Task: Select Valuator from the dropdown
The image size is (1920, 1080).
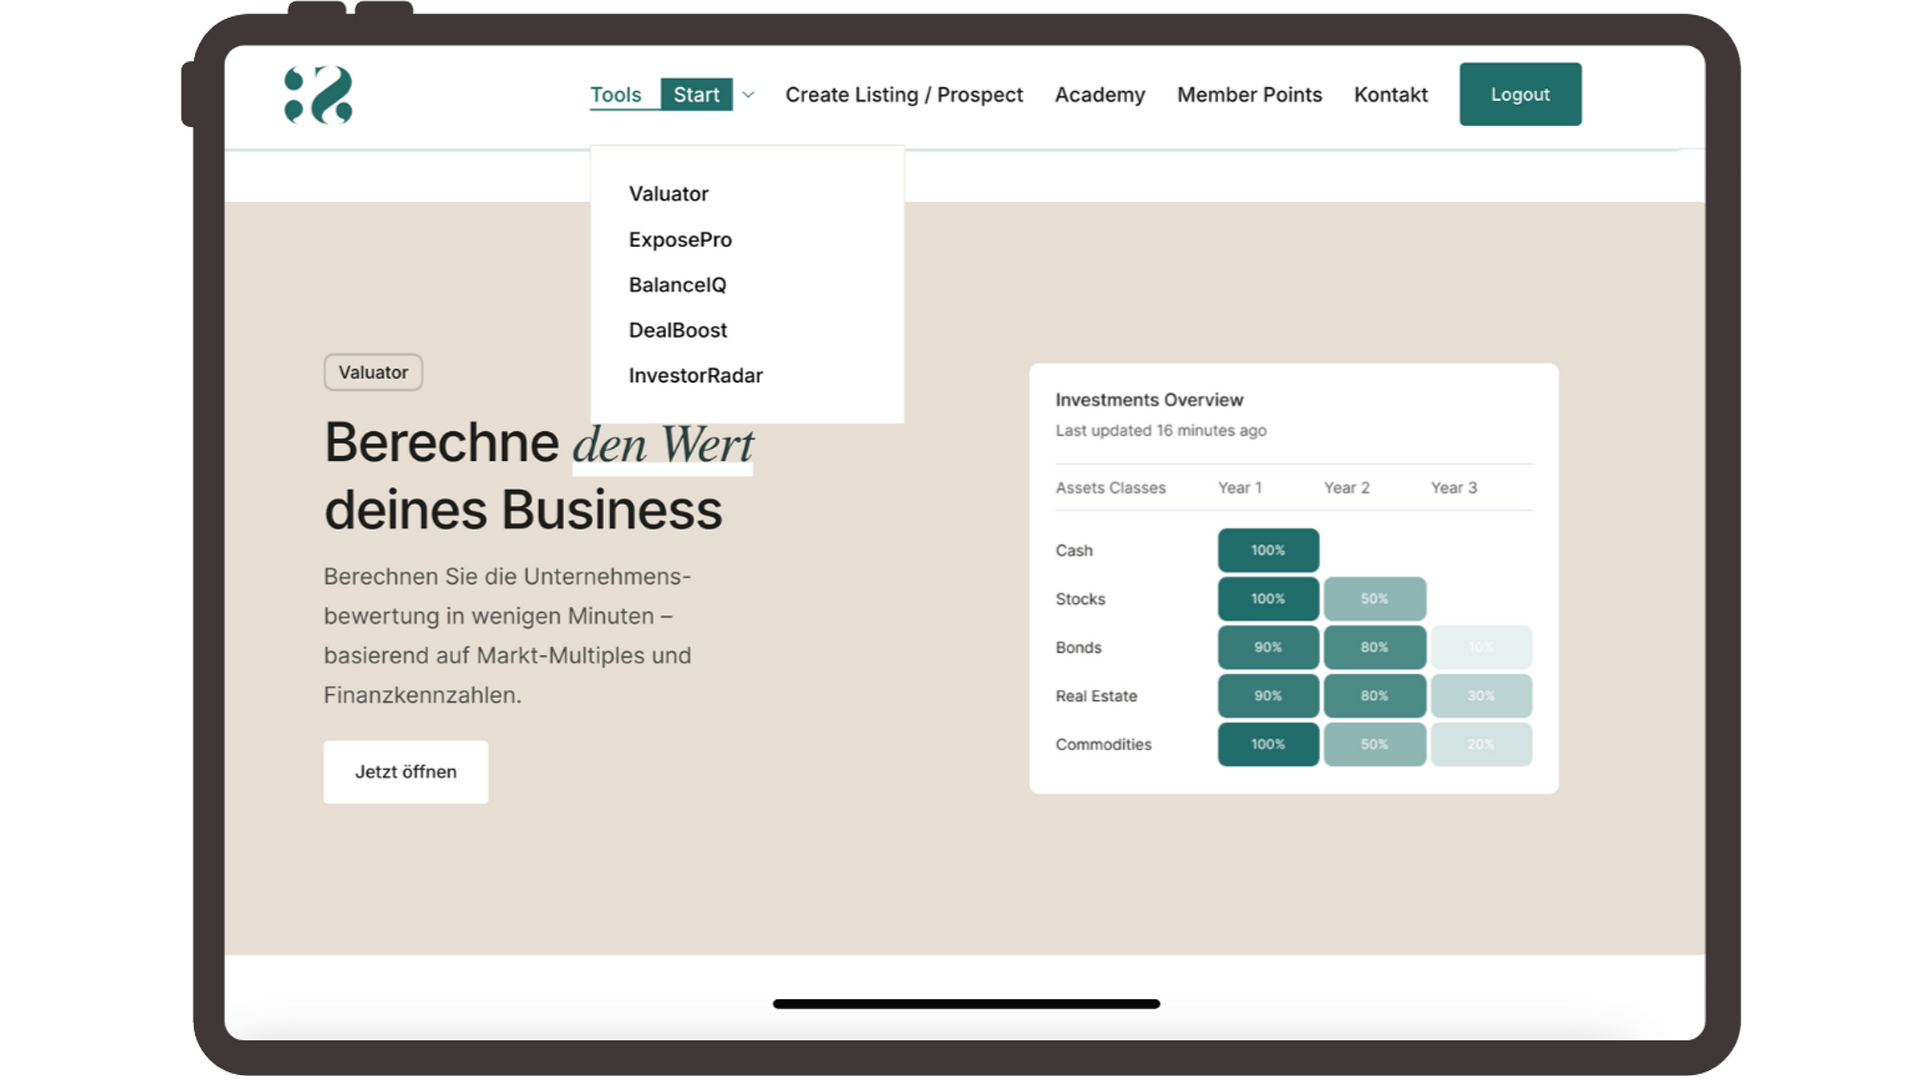Action: point(668,194)
